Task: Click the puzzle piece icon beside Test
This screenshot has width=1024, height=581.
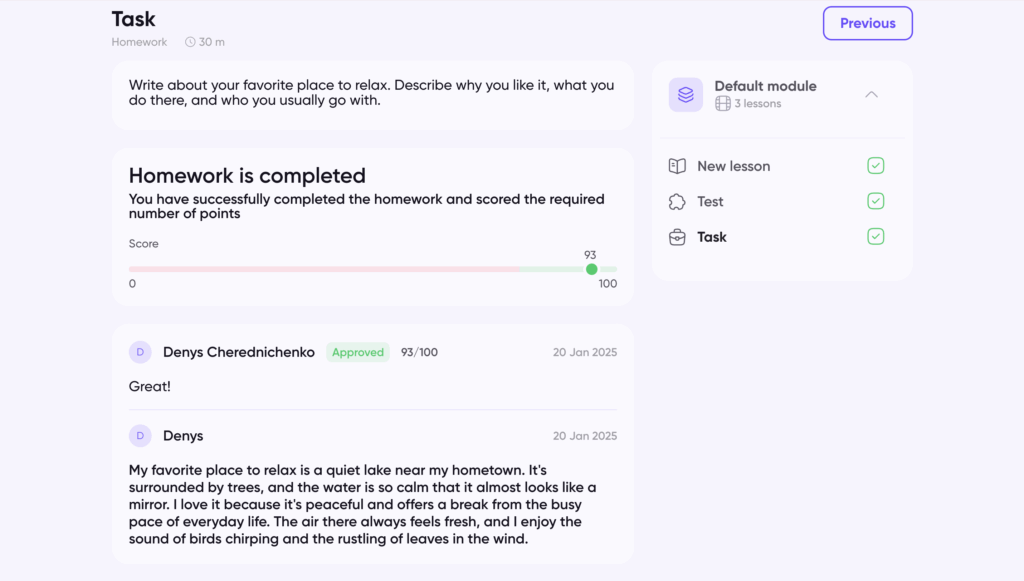Action: (677, 202)
